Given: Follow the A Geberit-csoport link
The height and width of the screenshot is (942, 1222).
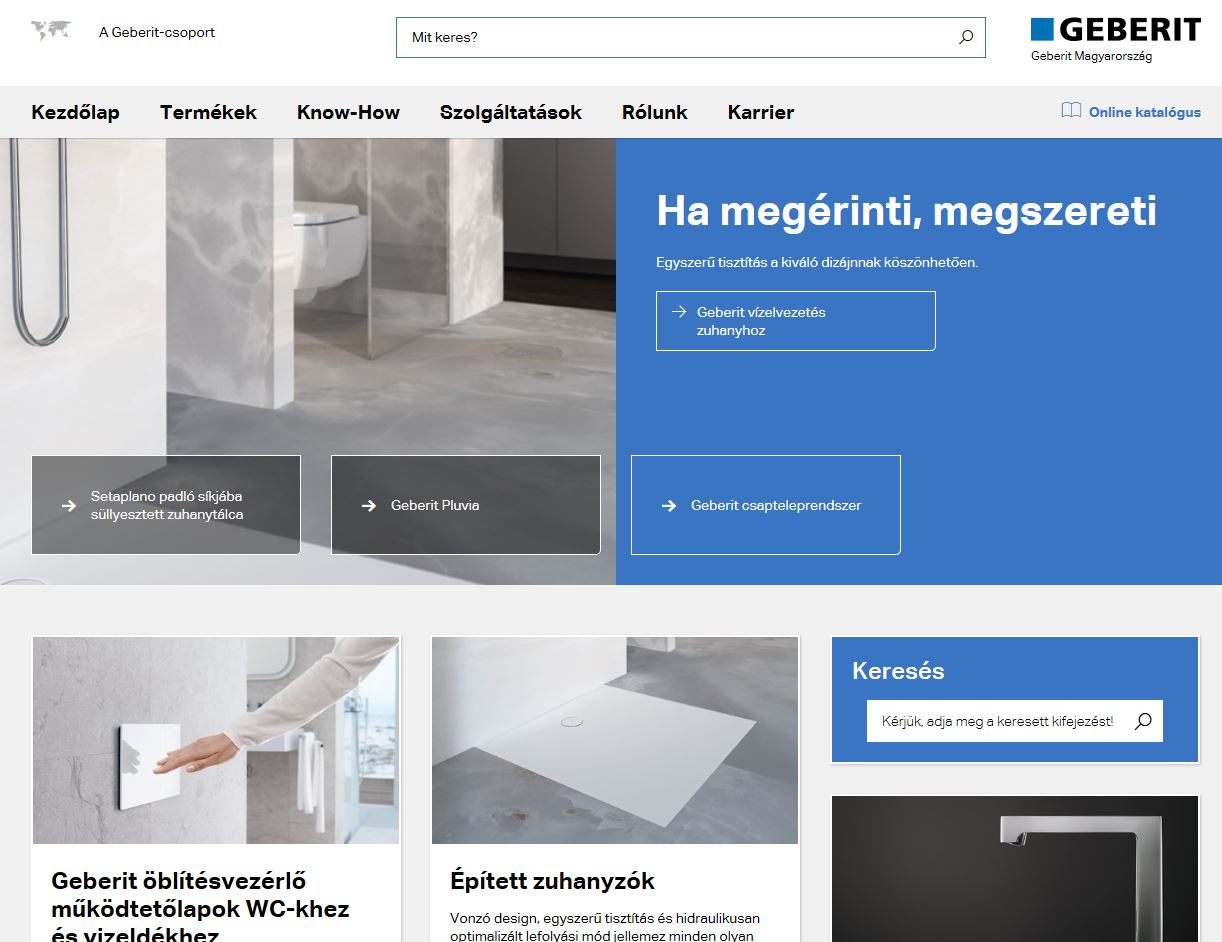Looking at the screenshot, I should (x=157, y=32).
